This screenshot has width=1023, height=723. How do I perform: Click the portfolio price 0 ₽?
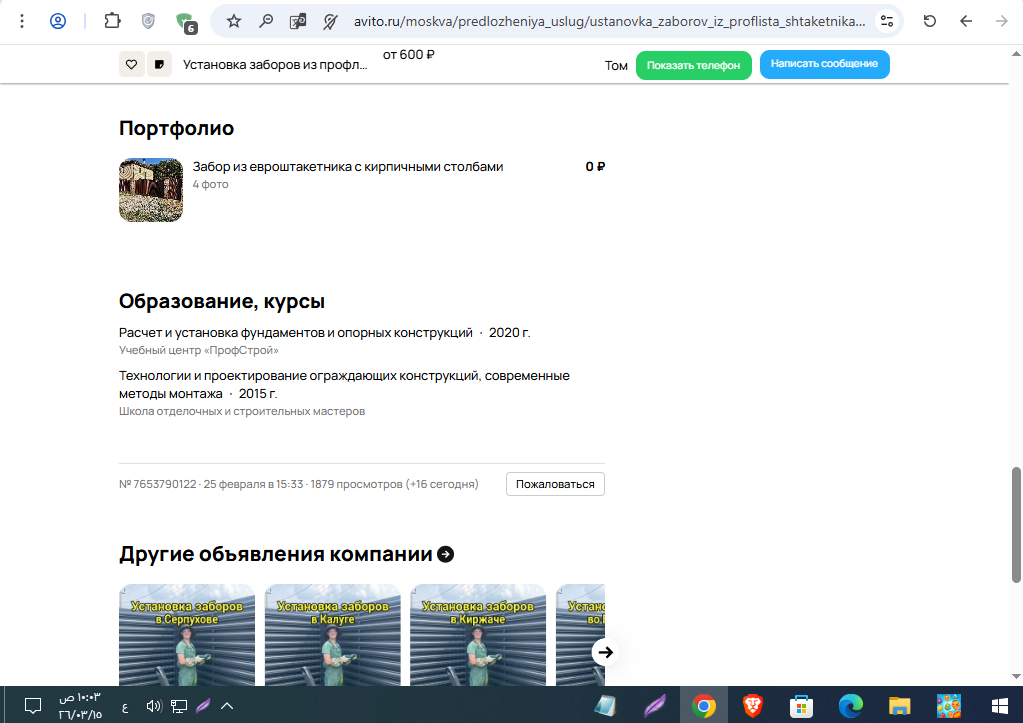pyautogui.click(x=595, y=166)
